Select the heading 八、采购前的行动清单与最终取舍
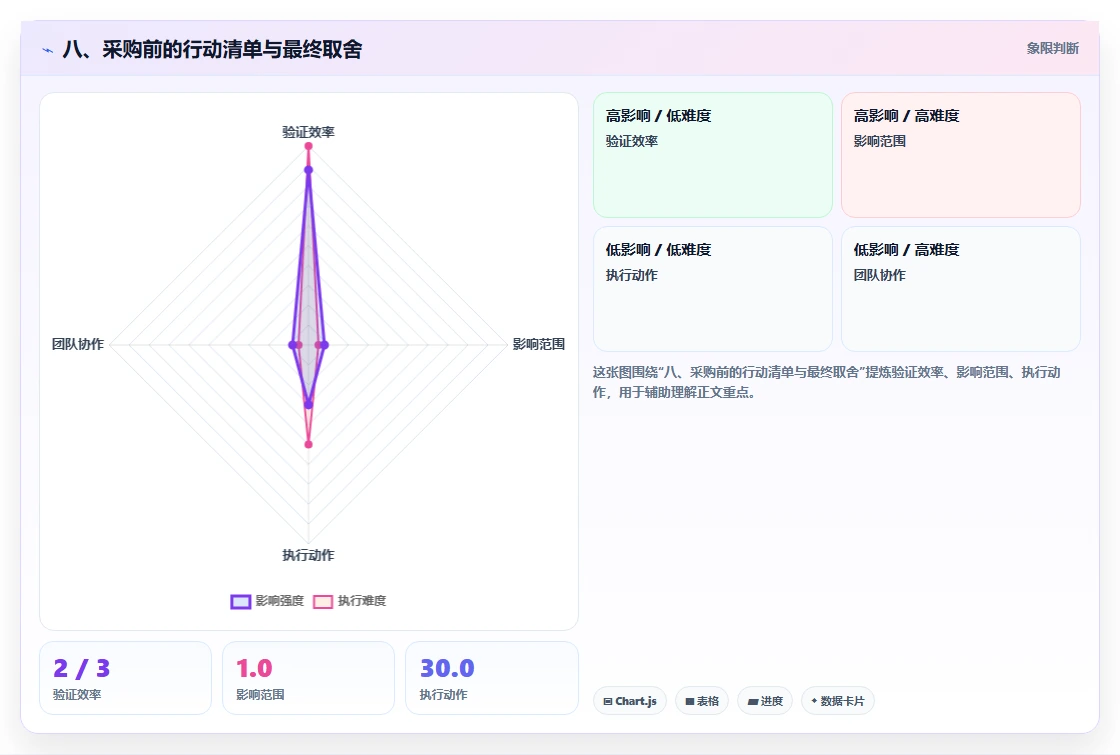Screen dimensions: 1120x755 click(212, 49)
